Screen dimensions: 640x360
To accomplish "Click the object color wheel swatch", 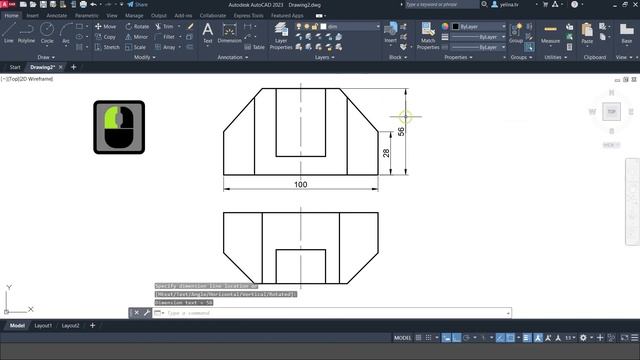I will tap(445, 27).
